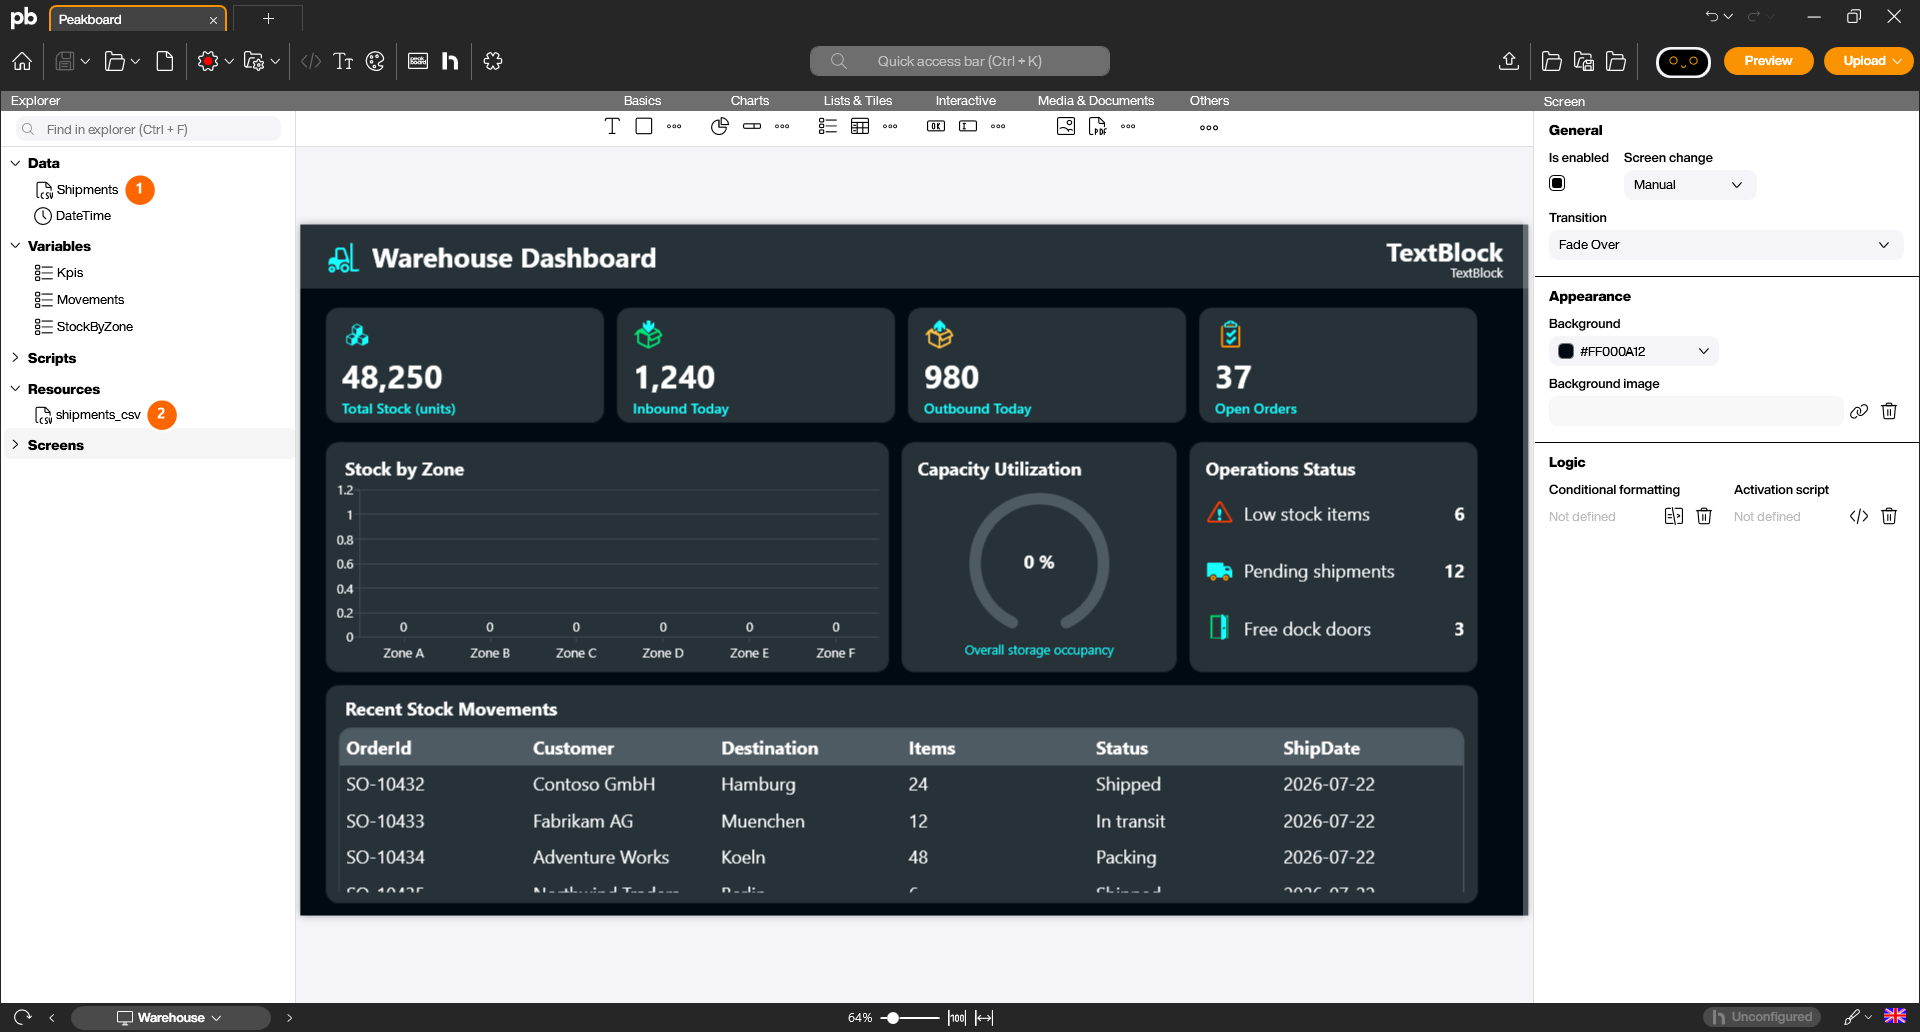Insert a text input box control
The image size is (1920, 1032).
[x=968, y=126]
